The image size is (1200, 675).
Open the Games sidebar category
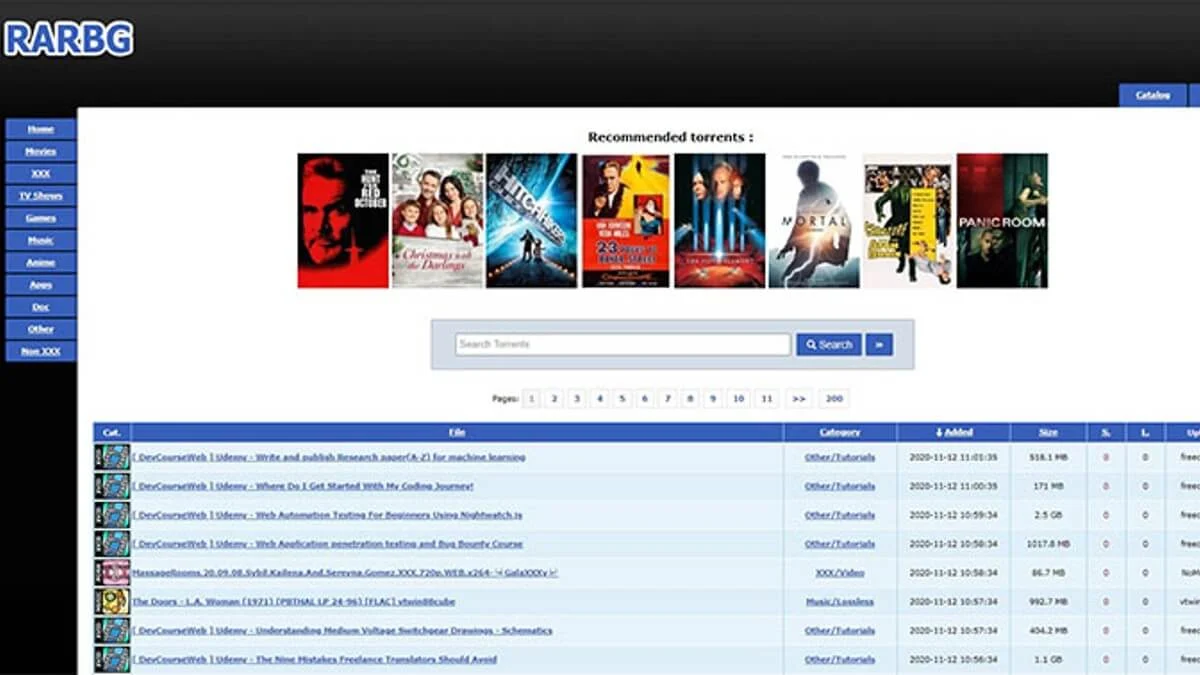pyautogui.click(x=41, y=218)
